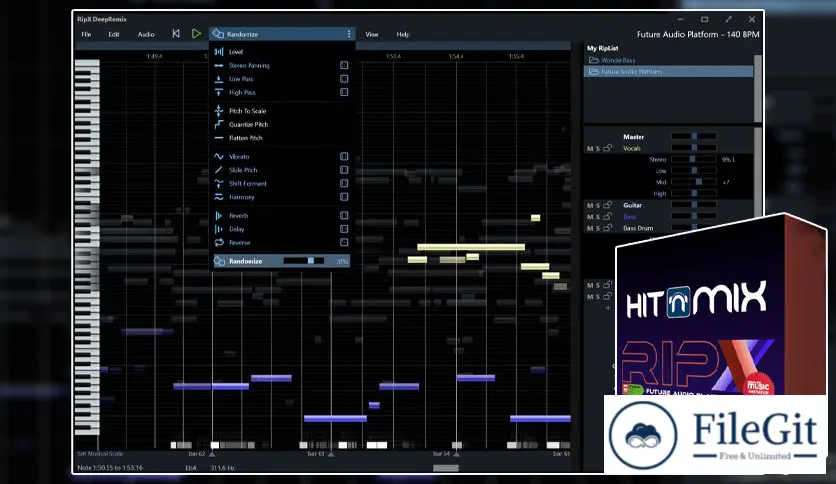Open the Edit menu
Viewport: 836px width, 484px height.
114,34
